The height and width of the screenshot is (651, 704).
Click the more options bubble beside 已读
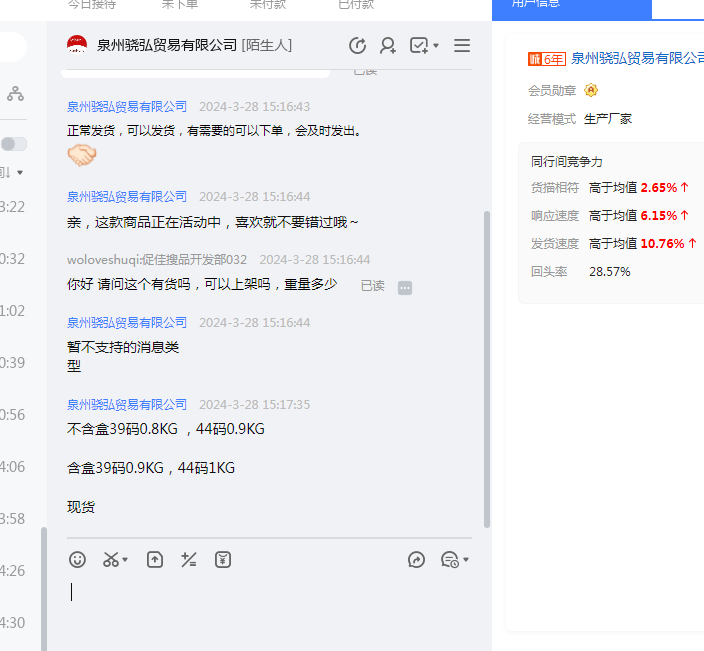(405, 287)
